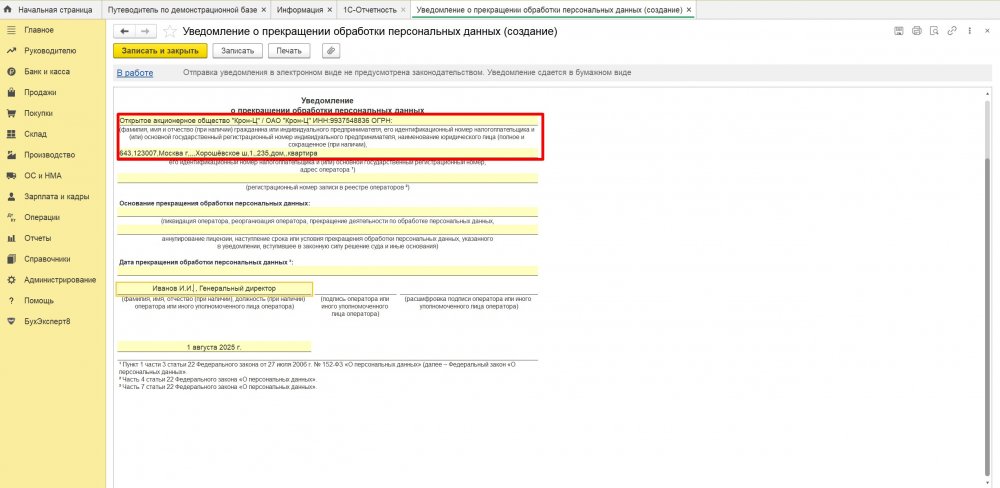Click the print icon in top-right corner
Image resolution: width=1000 pixels, height=488 pixels.
coord(916,32)
